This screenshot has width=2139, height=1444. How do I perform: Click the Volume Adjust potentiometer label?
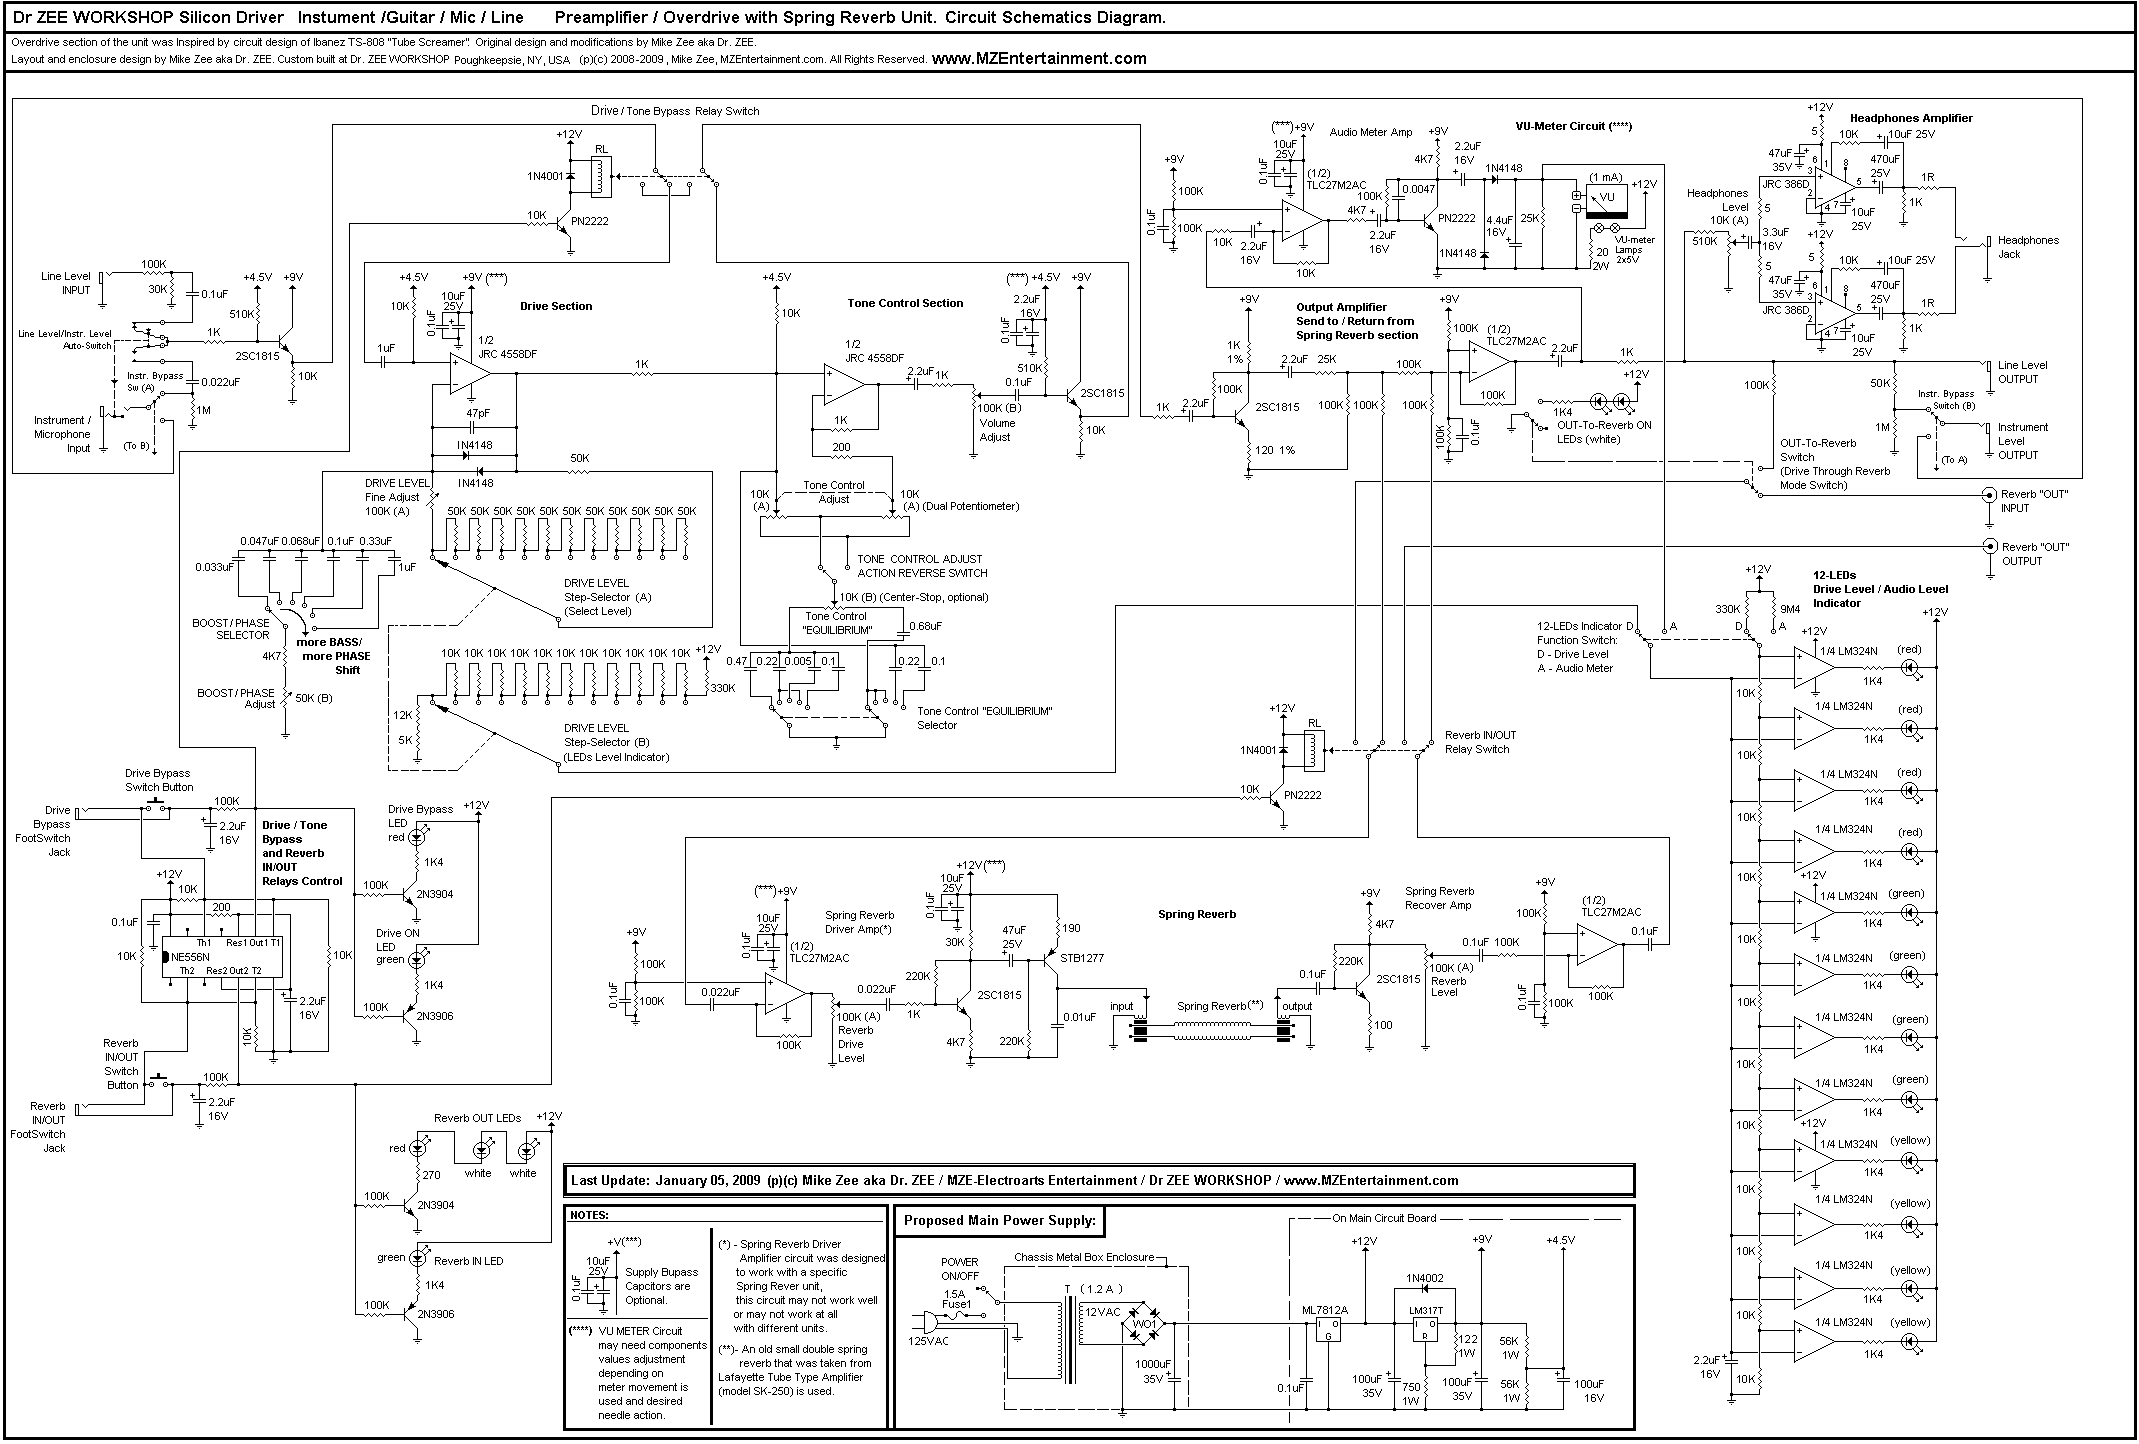[x=996, y=430]
